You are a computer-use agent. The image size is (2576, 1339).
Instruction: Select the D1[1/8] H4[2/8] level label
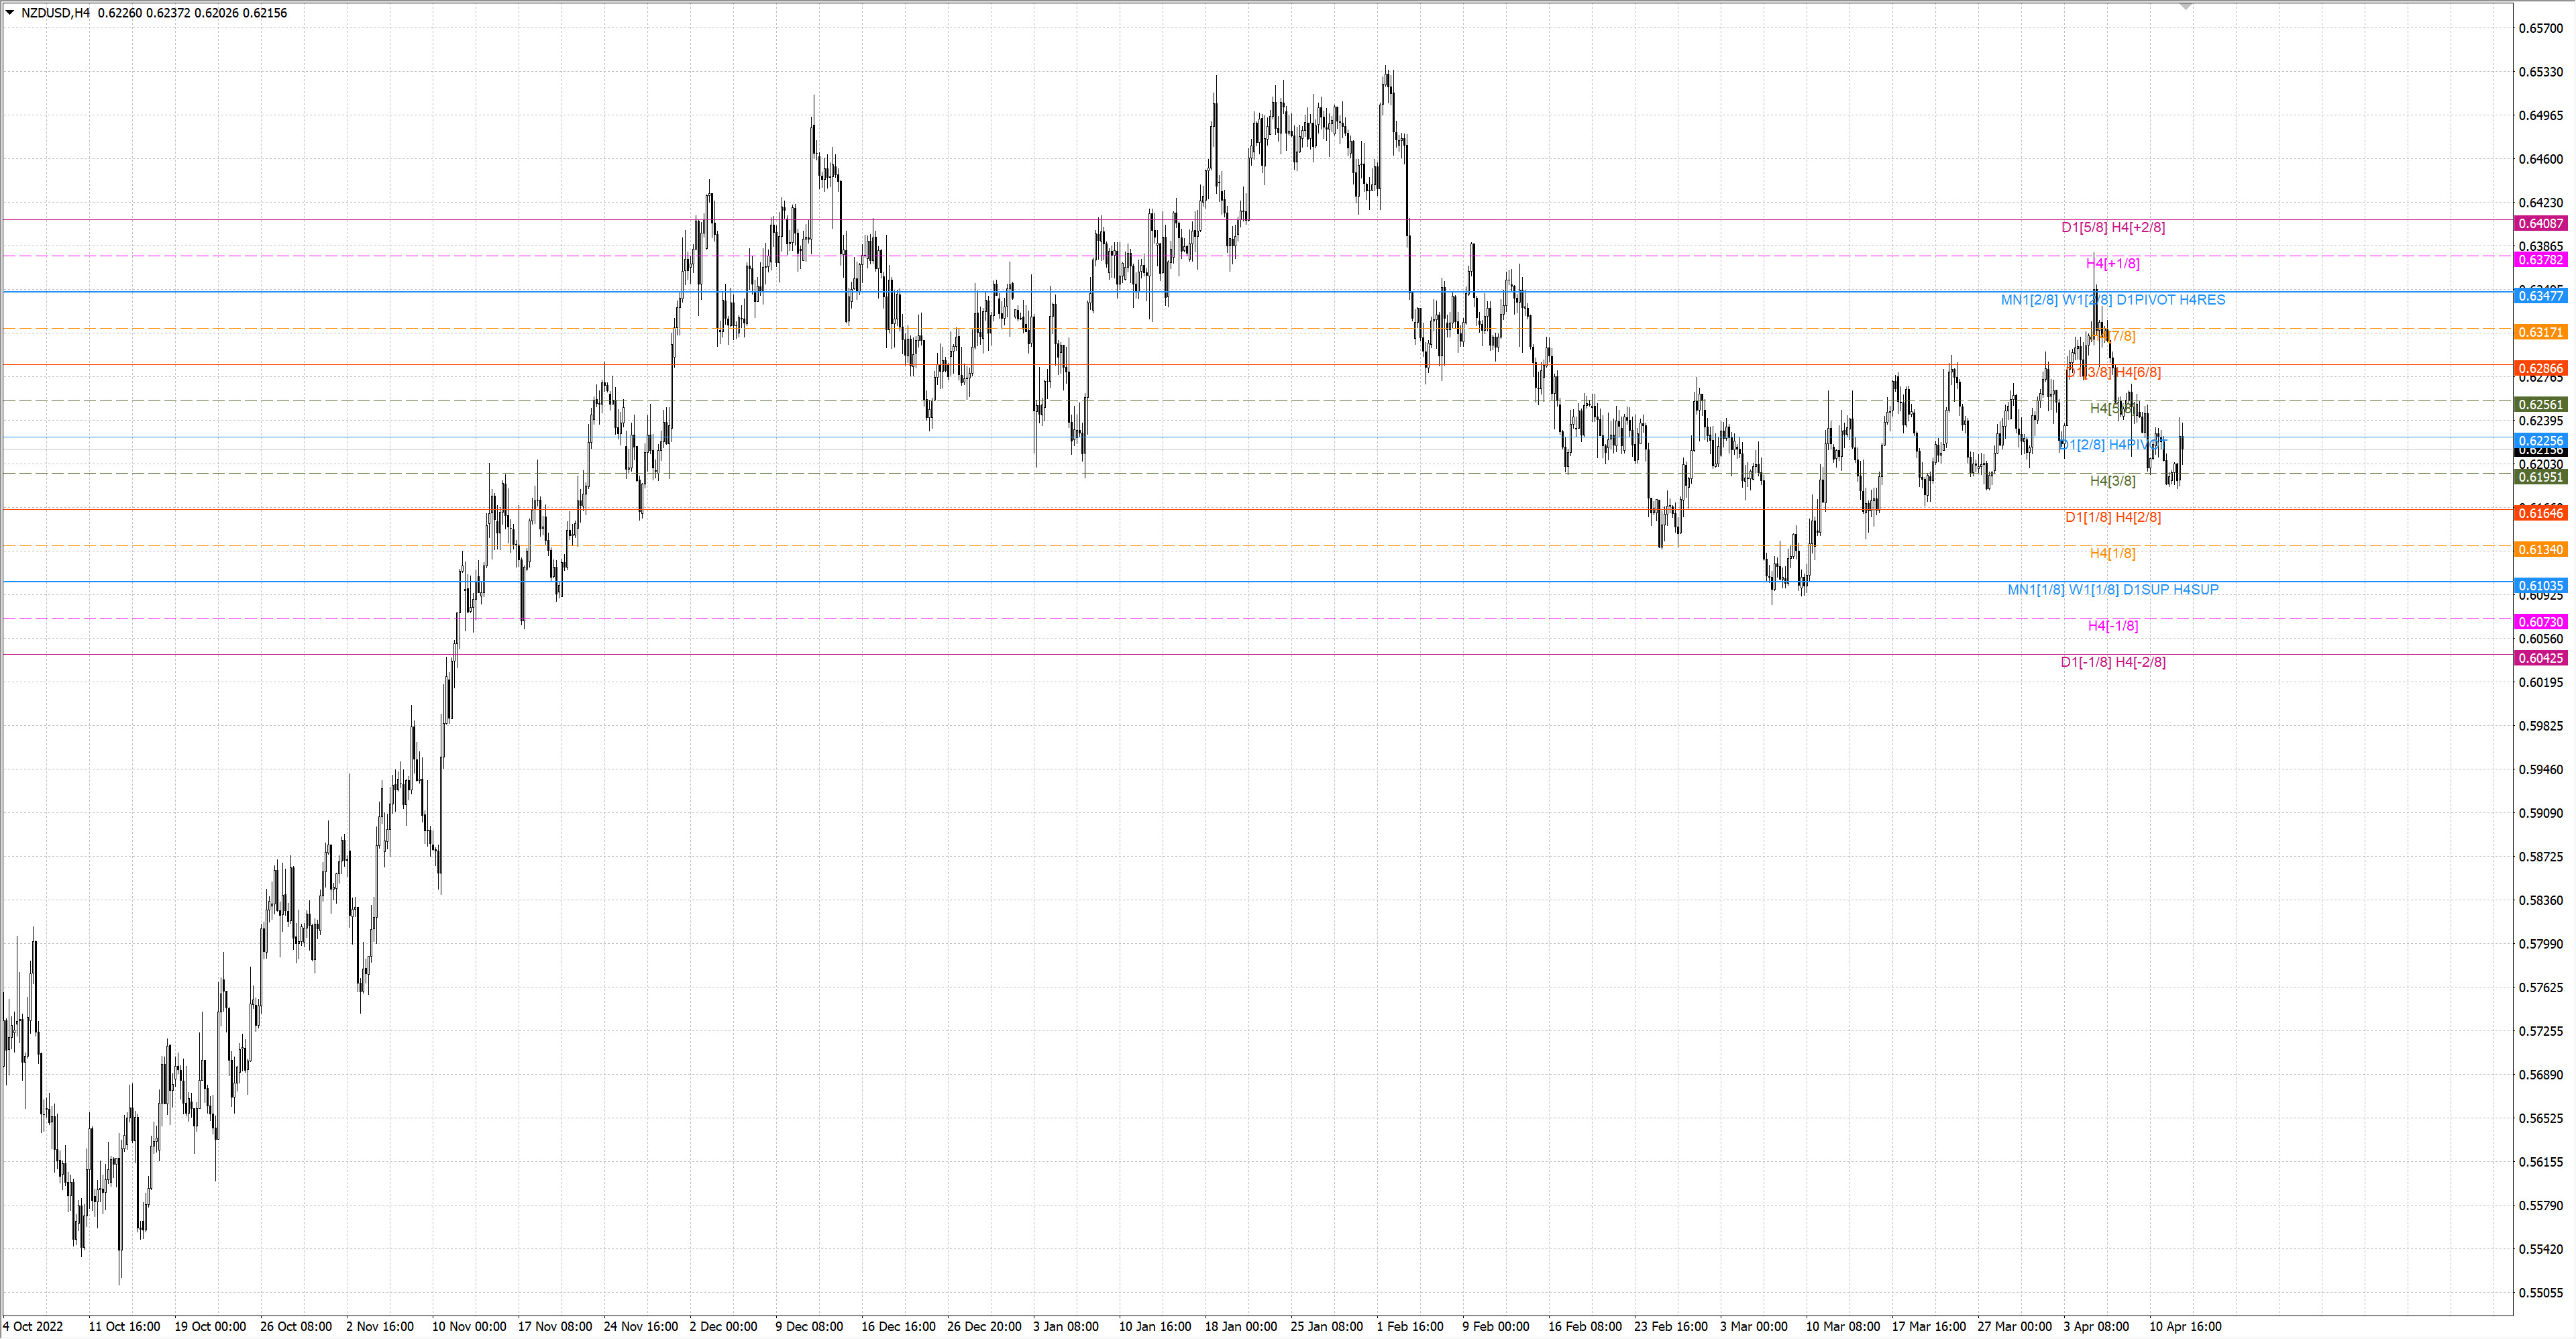pos(2113,517)
